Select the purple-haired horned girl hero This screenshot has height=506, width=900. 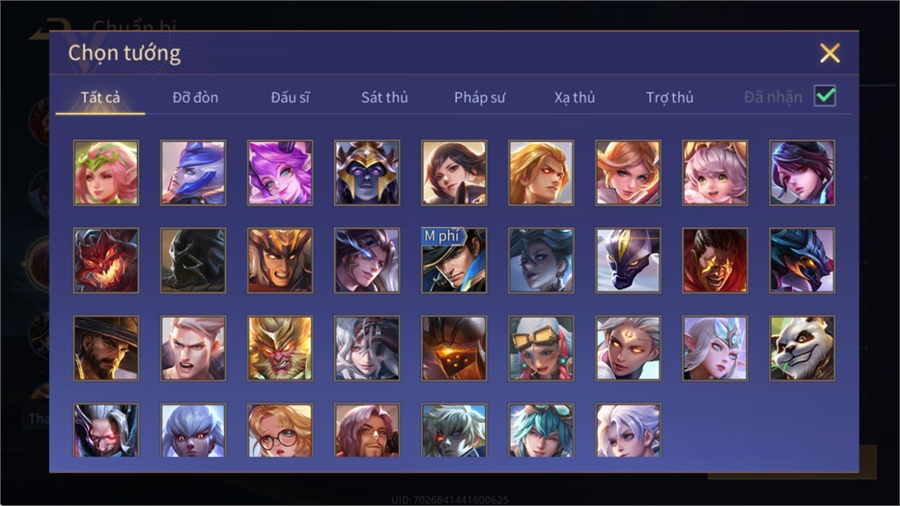coord(280,173)
